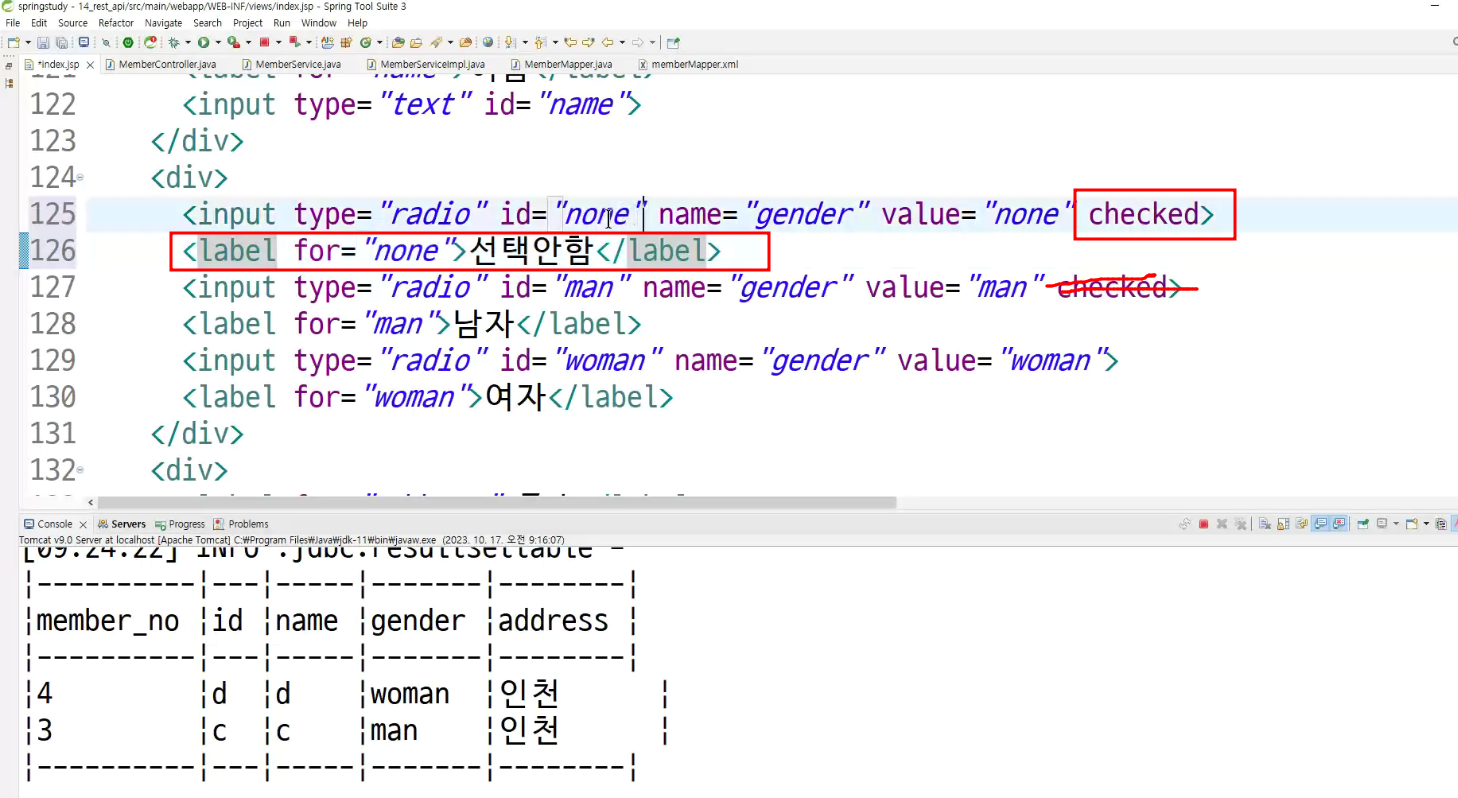Click the green Run button icon
1458x798 pixels.
[x=204, y=42]
